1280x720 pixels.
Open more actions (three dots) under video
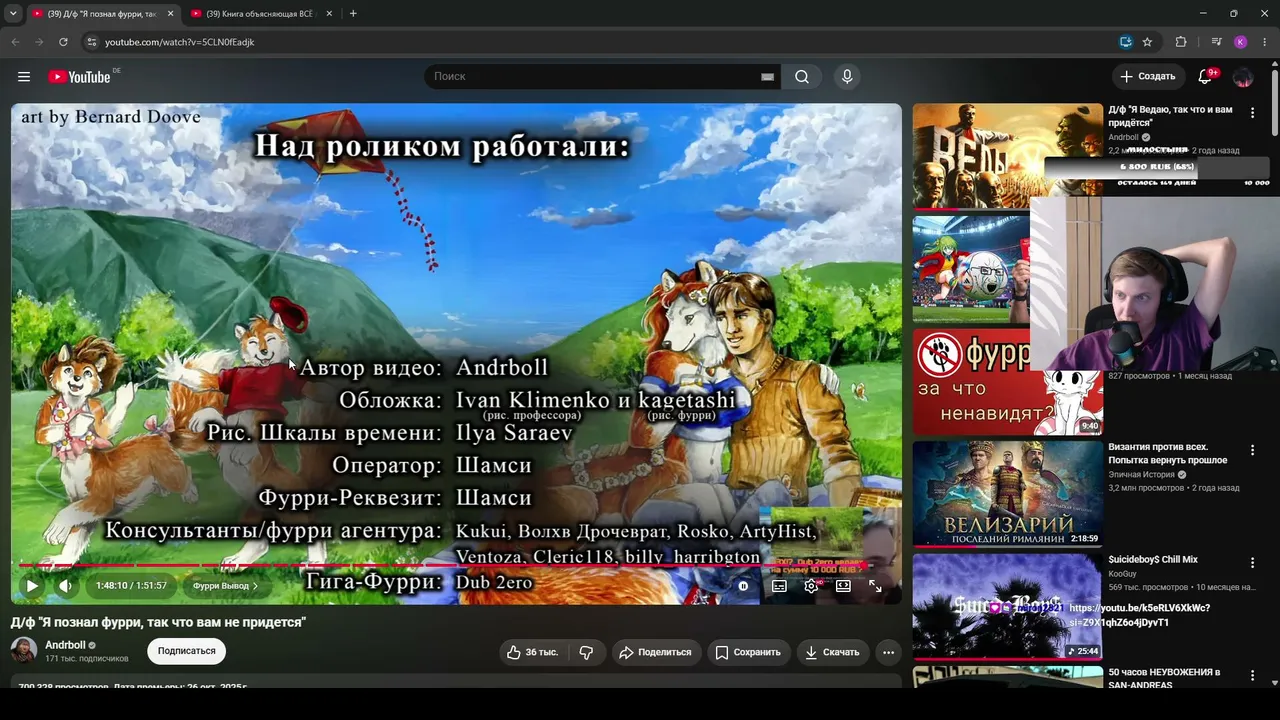click(888, 652)
